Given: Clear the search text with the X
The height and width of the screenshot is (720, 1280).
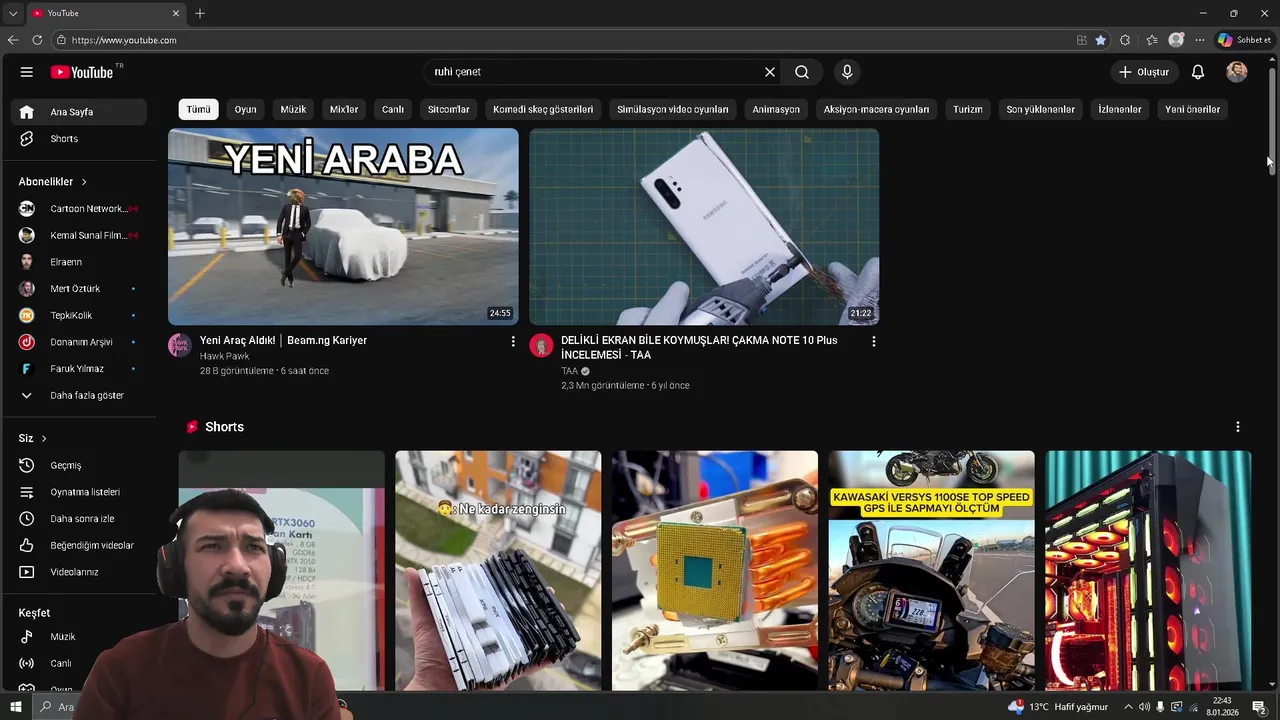Looking at the screenshot, I should tap(770, 72).
